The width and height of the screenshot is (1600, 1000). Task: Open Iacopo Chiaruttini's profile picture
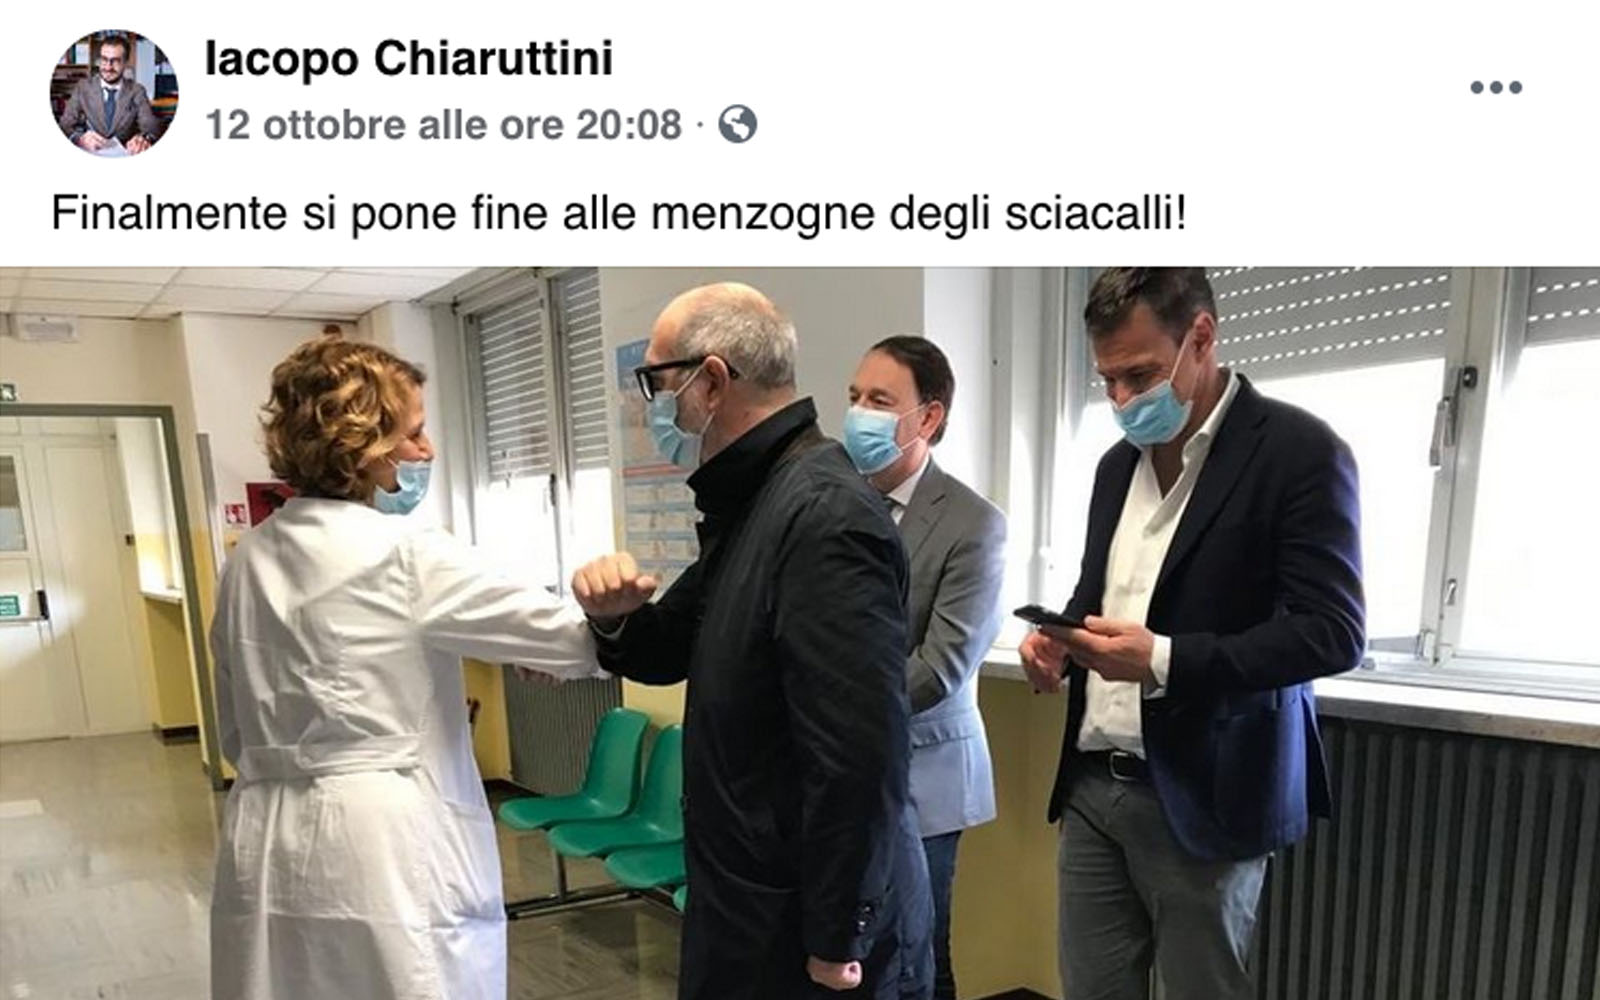coord(114,93)
